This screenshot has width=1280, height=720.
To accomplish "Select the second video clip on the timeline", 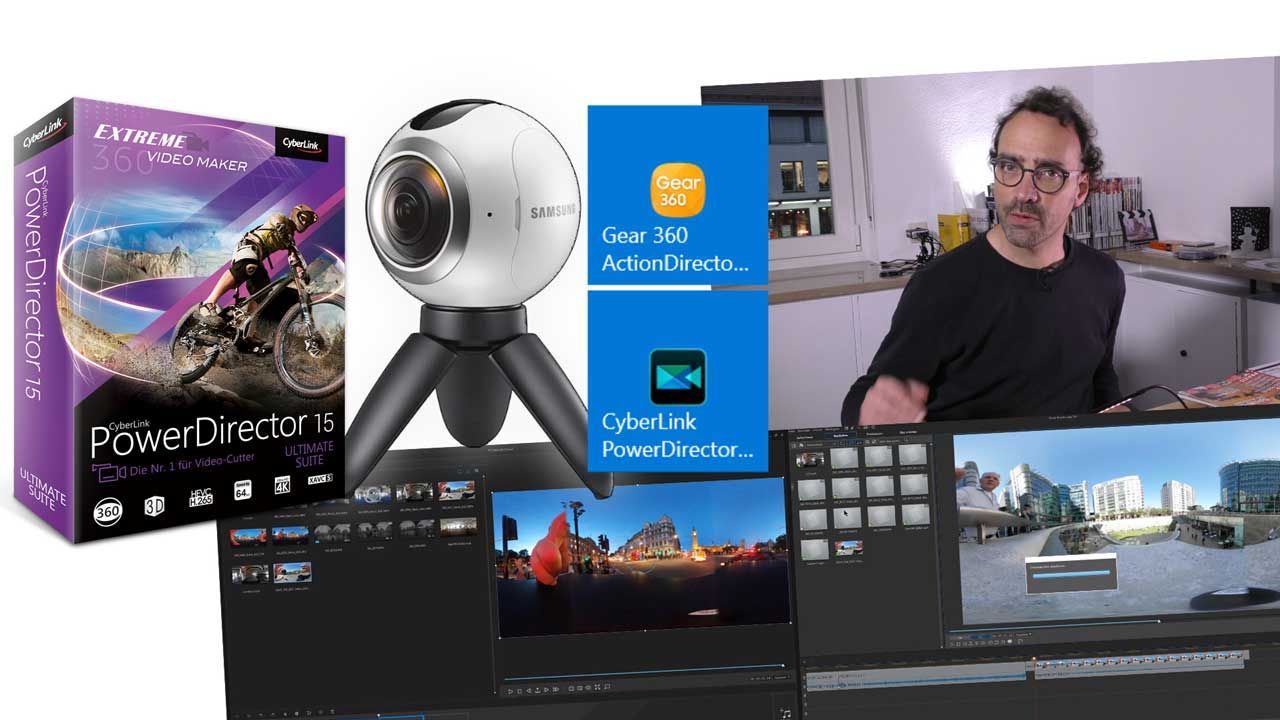I will tap(1140, 661).
